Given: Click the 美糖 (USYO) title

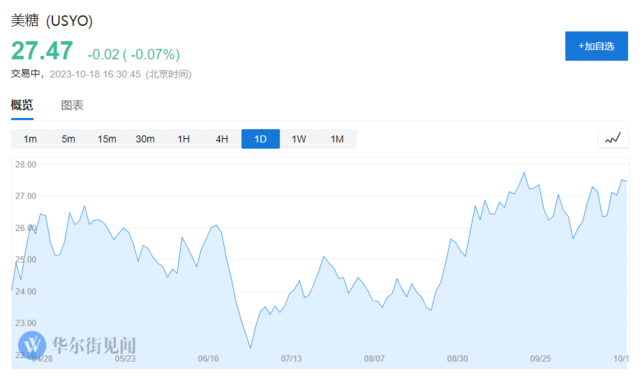Looking at the screenshot, I should [52, 20].
